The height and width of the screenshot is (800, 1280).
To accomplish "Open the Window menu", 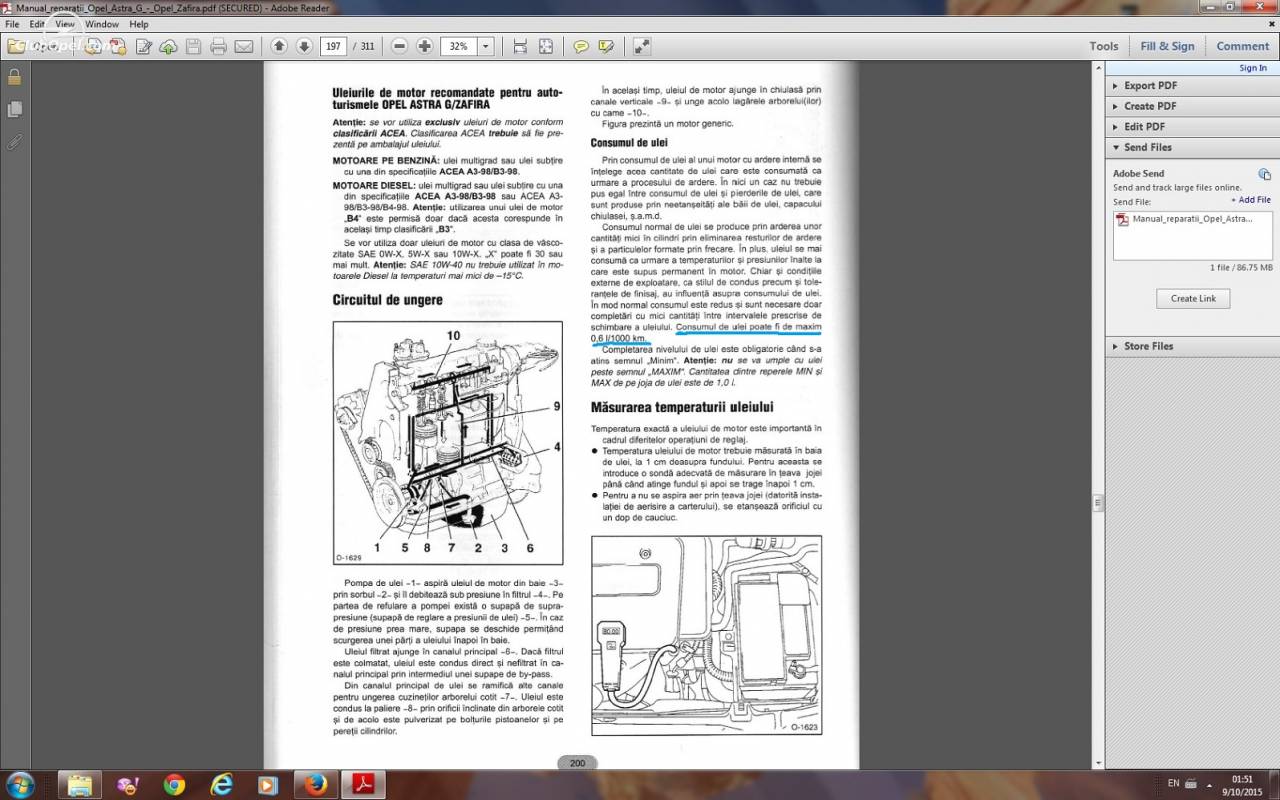I will point(101,24).
